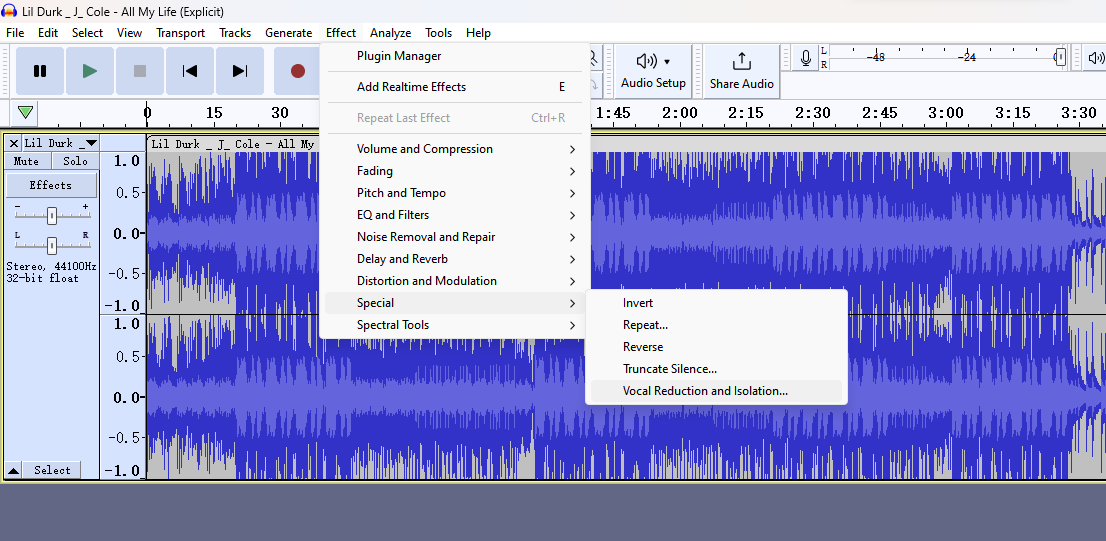
Task: Expand the Noise Removal and Repair submenu
Action: [x=455, y=237]
